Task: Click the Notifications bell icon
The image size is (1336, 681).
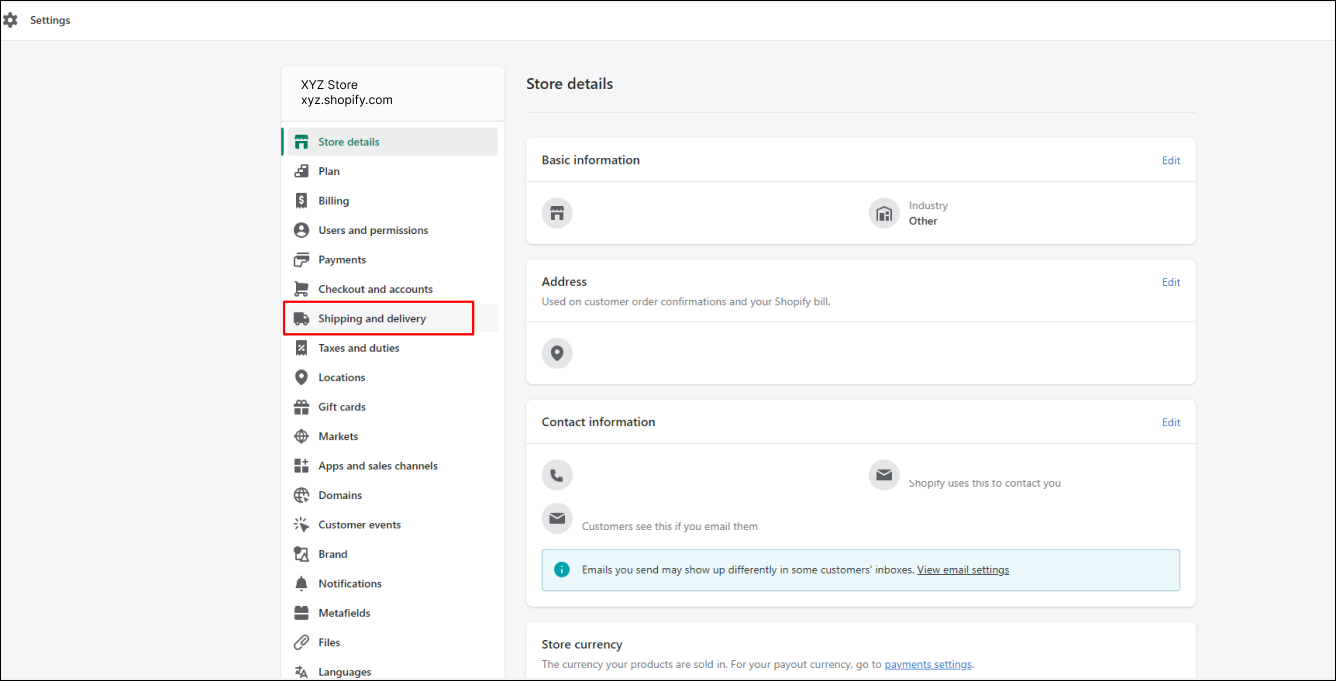Action: tap(301, 584)
